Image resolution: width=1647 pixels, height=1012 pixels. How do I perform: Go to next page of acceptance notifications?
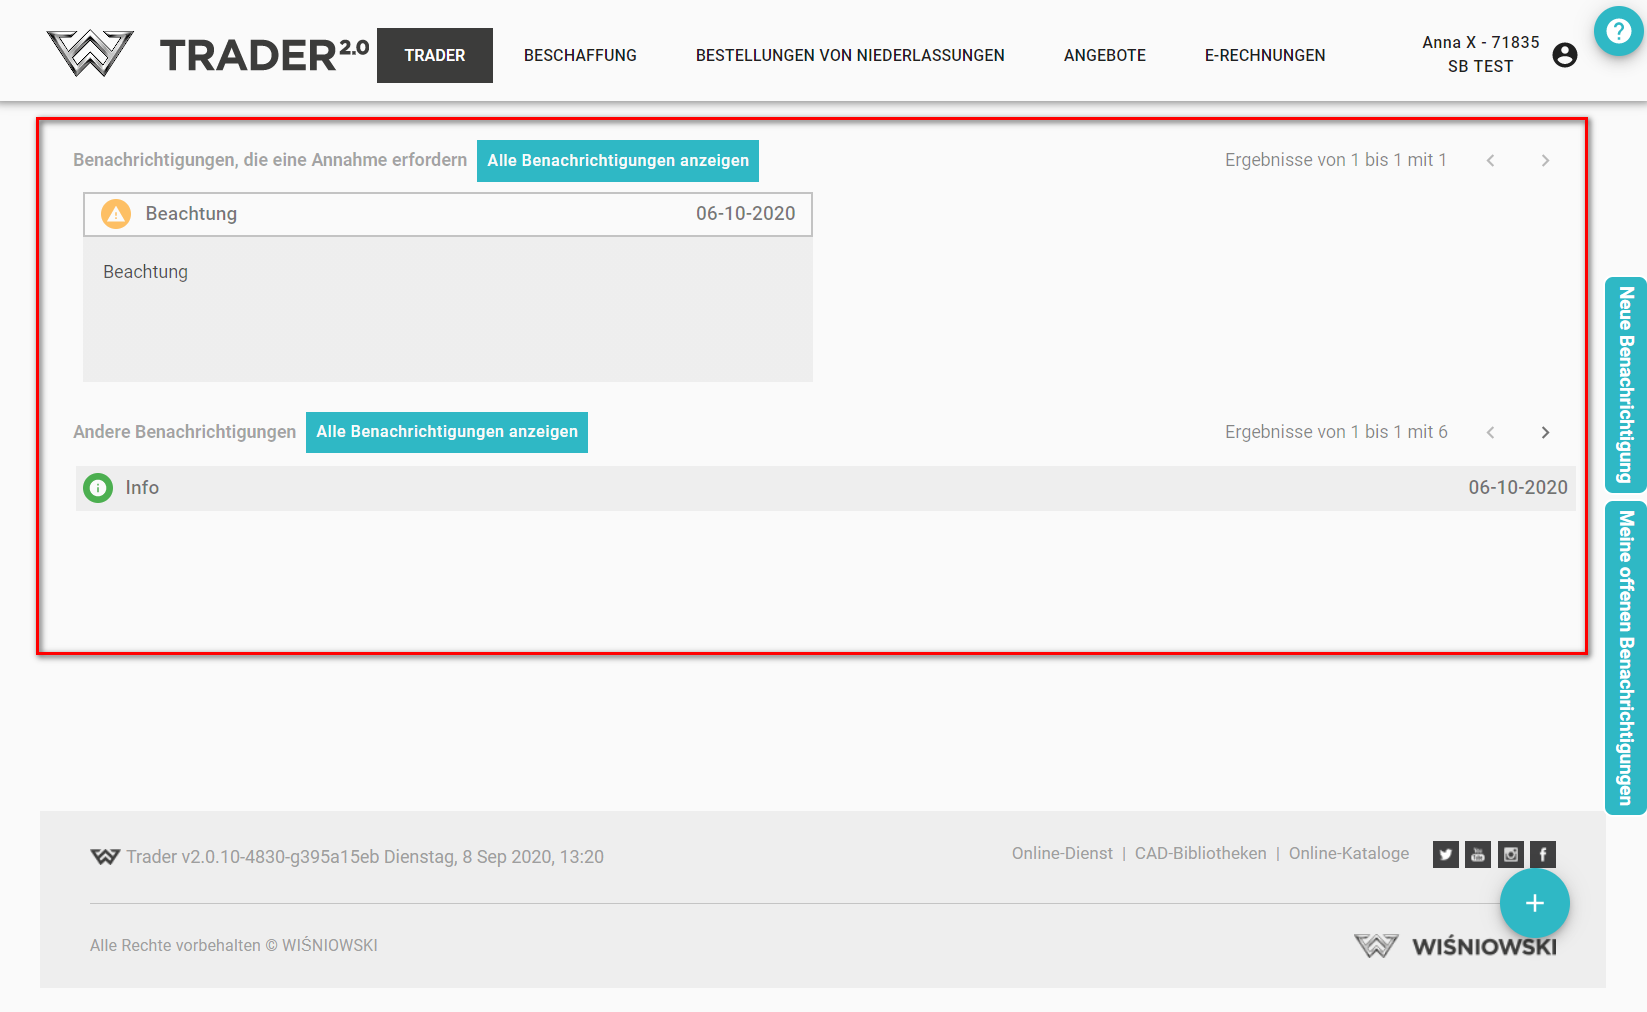click(x=1545, y=160)
